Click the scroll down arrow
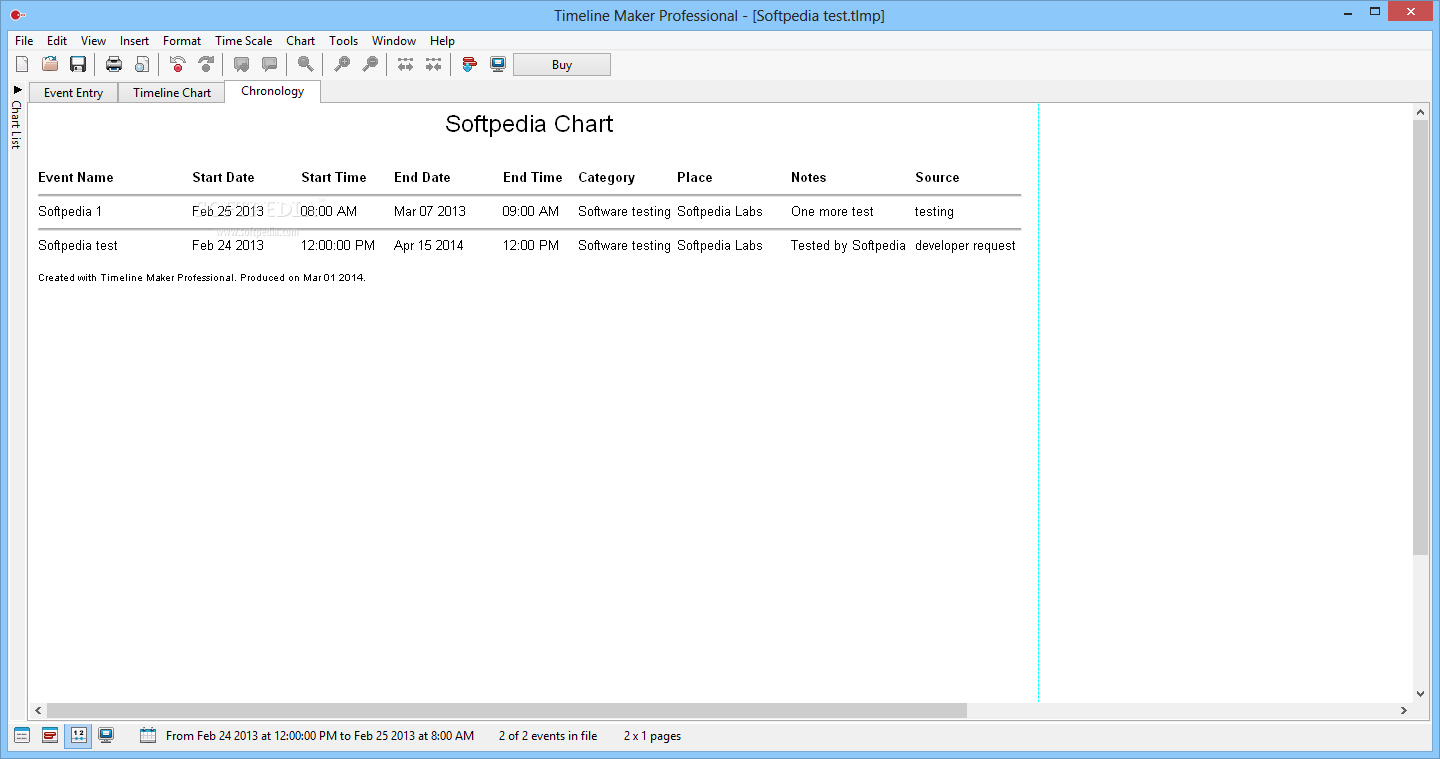Viewport: 1440px width, 759px height. coord(1420,693)
